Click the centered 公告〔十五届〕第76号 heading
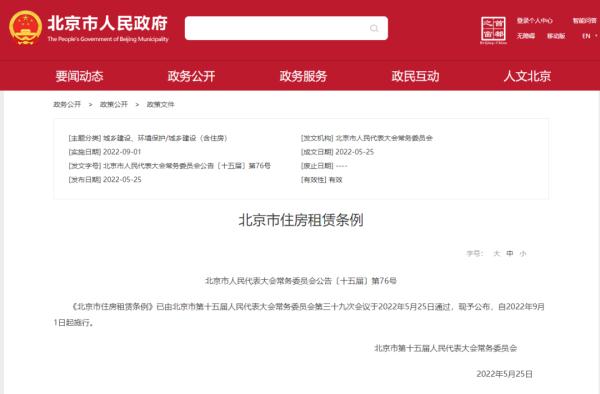Screen dimensions: 600x394 [301, 281]
